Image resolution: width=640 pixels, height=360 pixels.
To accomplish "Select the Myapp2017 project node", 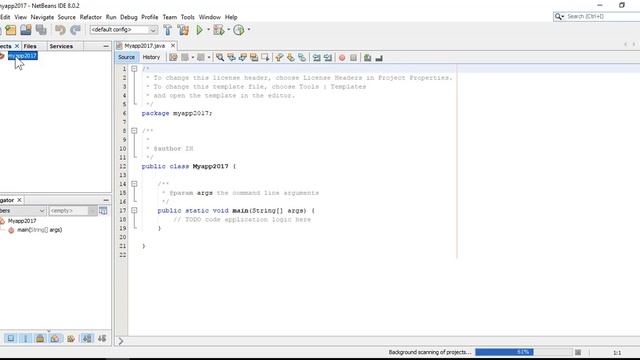I will click(22, 56).
